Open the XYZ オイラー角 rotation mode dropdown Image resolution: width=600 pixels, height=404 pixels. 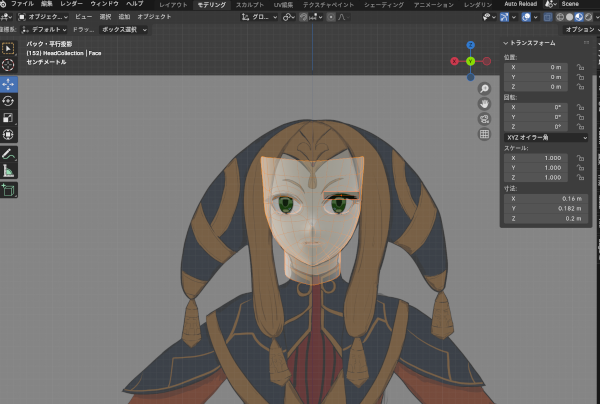(x=546, y=137)
